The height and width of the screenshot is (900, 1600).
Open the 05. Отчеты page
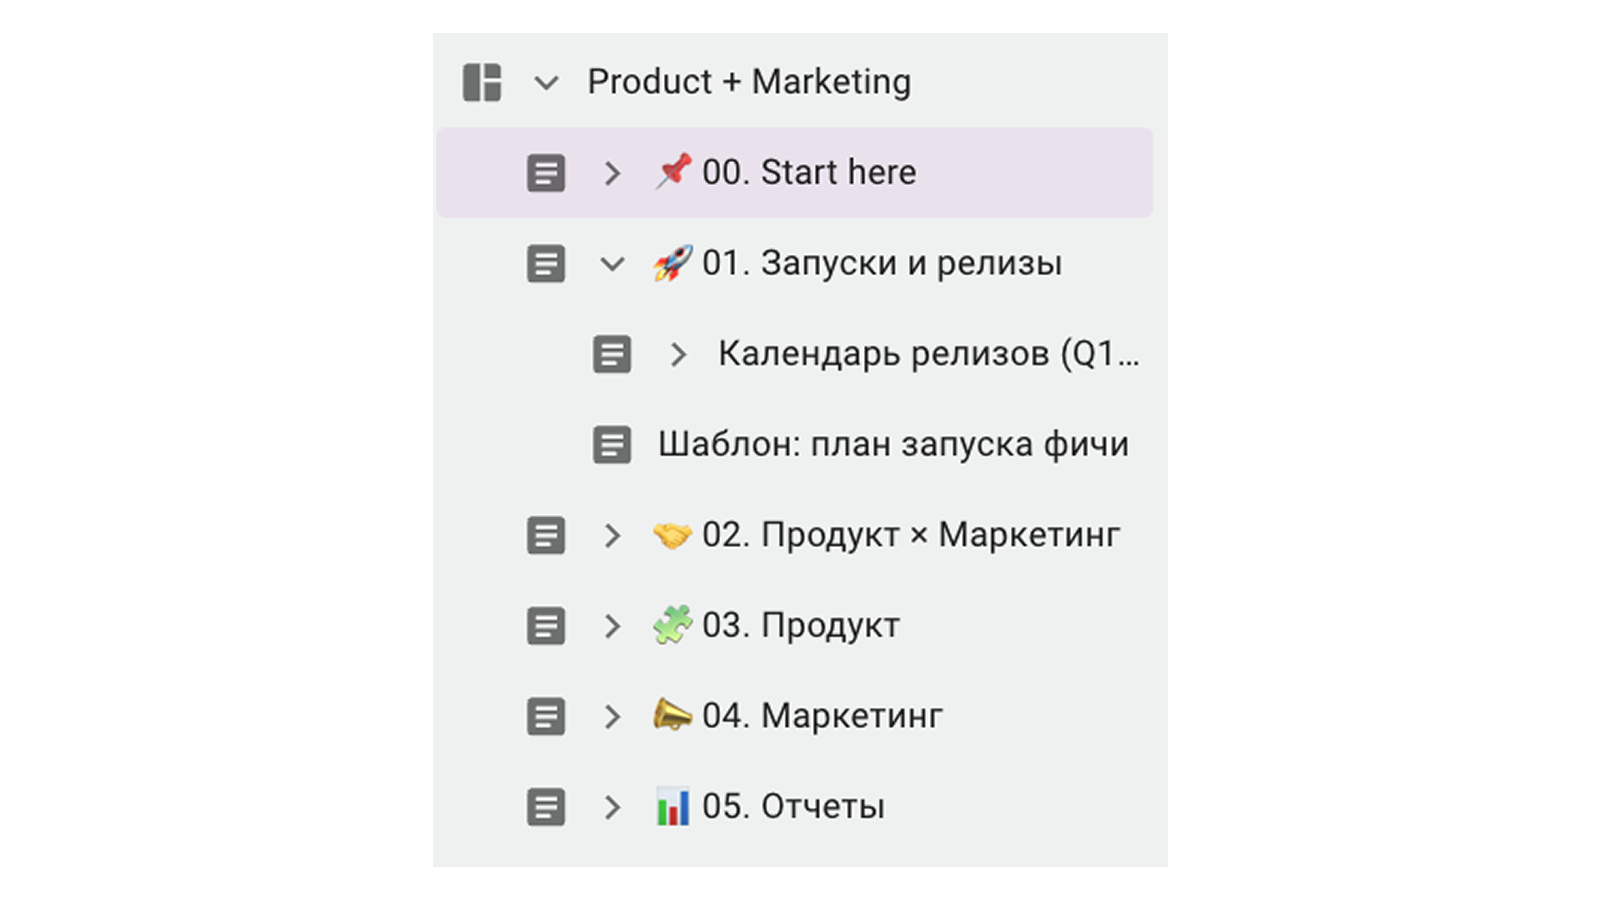[x=793, y=807]
